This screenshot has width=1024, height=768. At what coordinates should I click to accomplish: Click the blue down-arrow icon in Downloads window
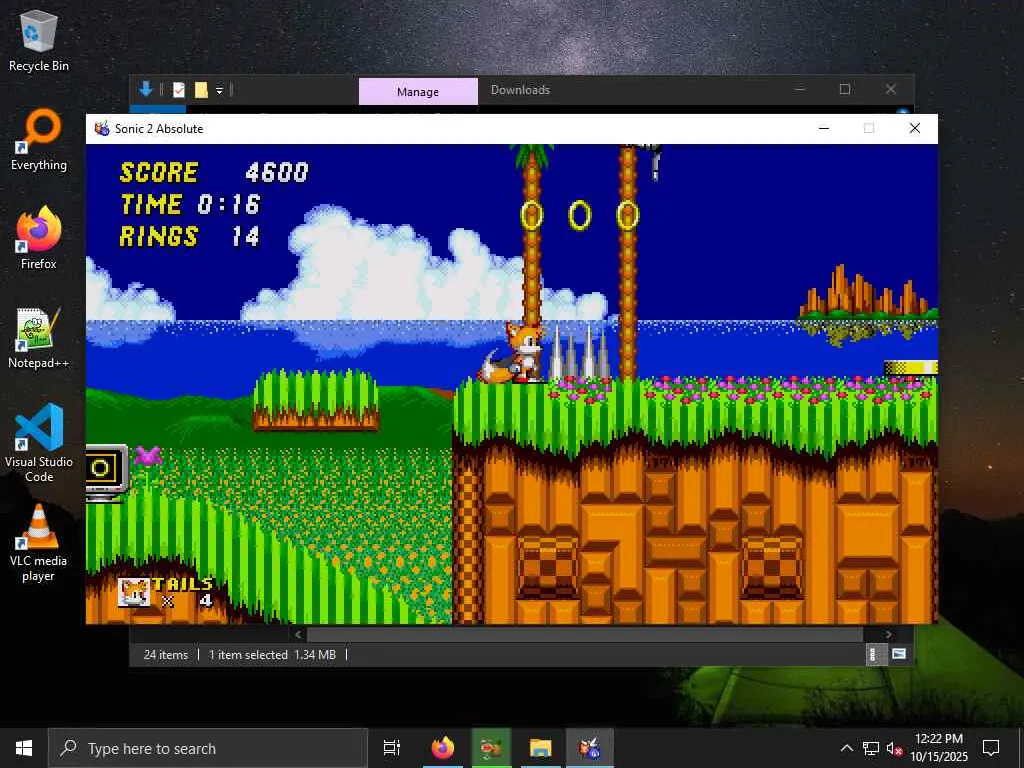146,89
